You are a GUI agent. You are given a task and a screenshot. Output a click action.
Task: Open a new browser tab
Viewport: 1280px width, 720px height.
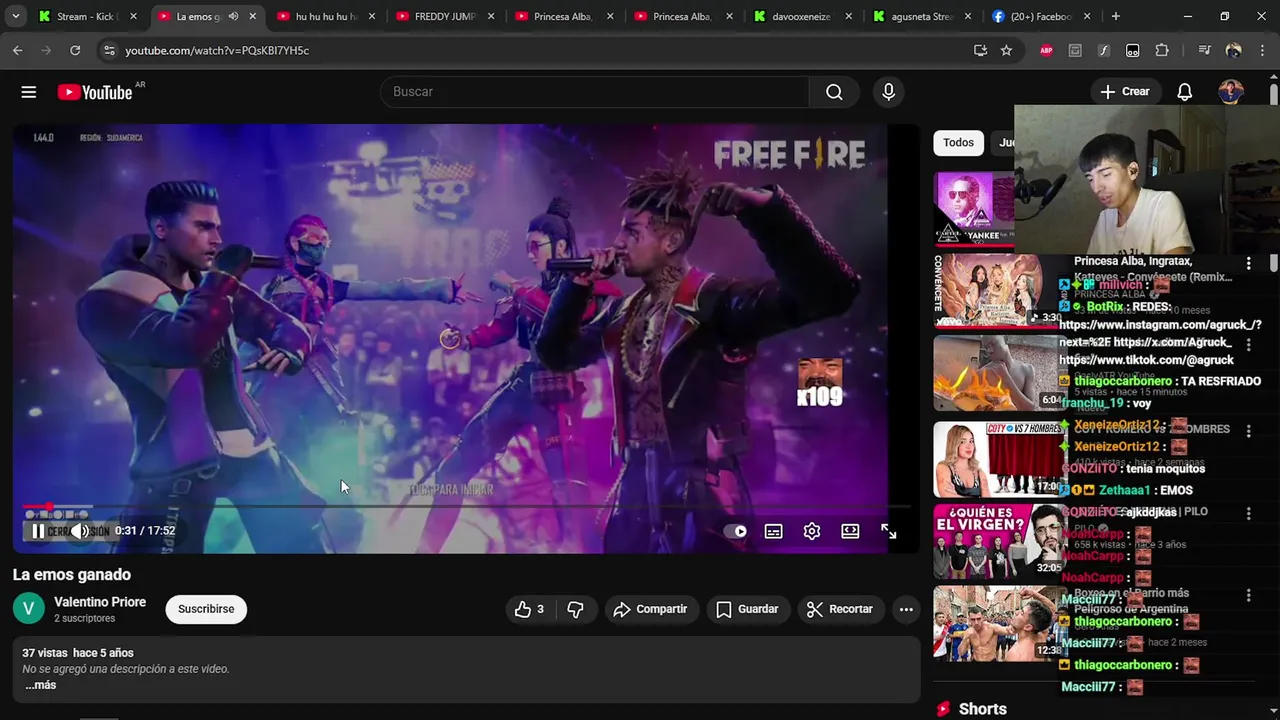[1116, 16]
